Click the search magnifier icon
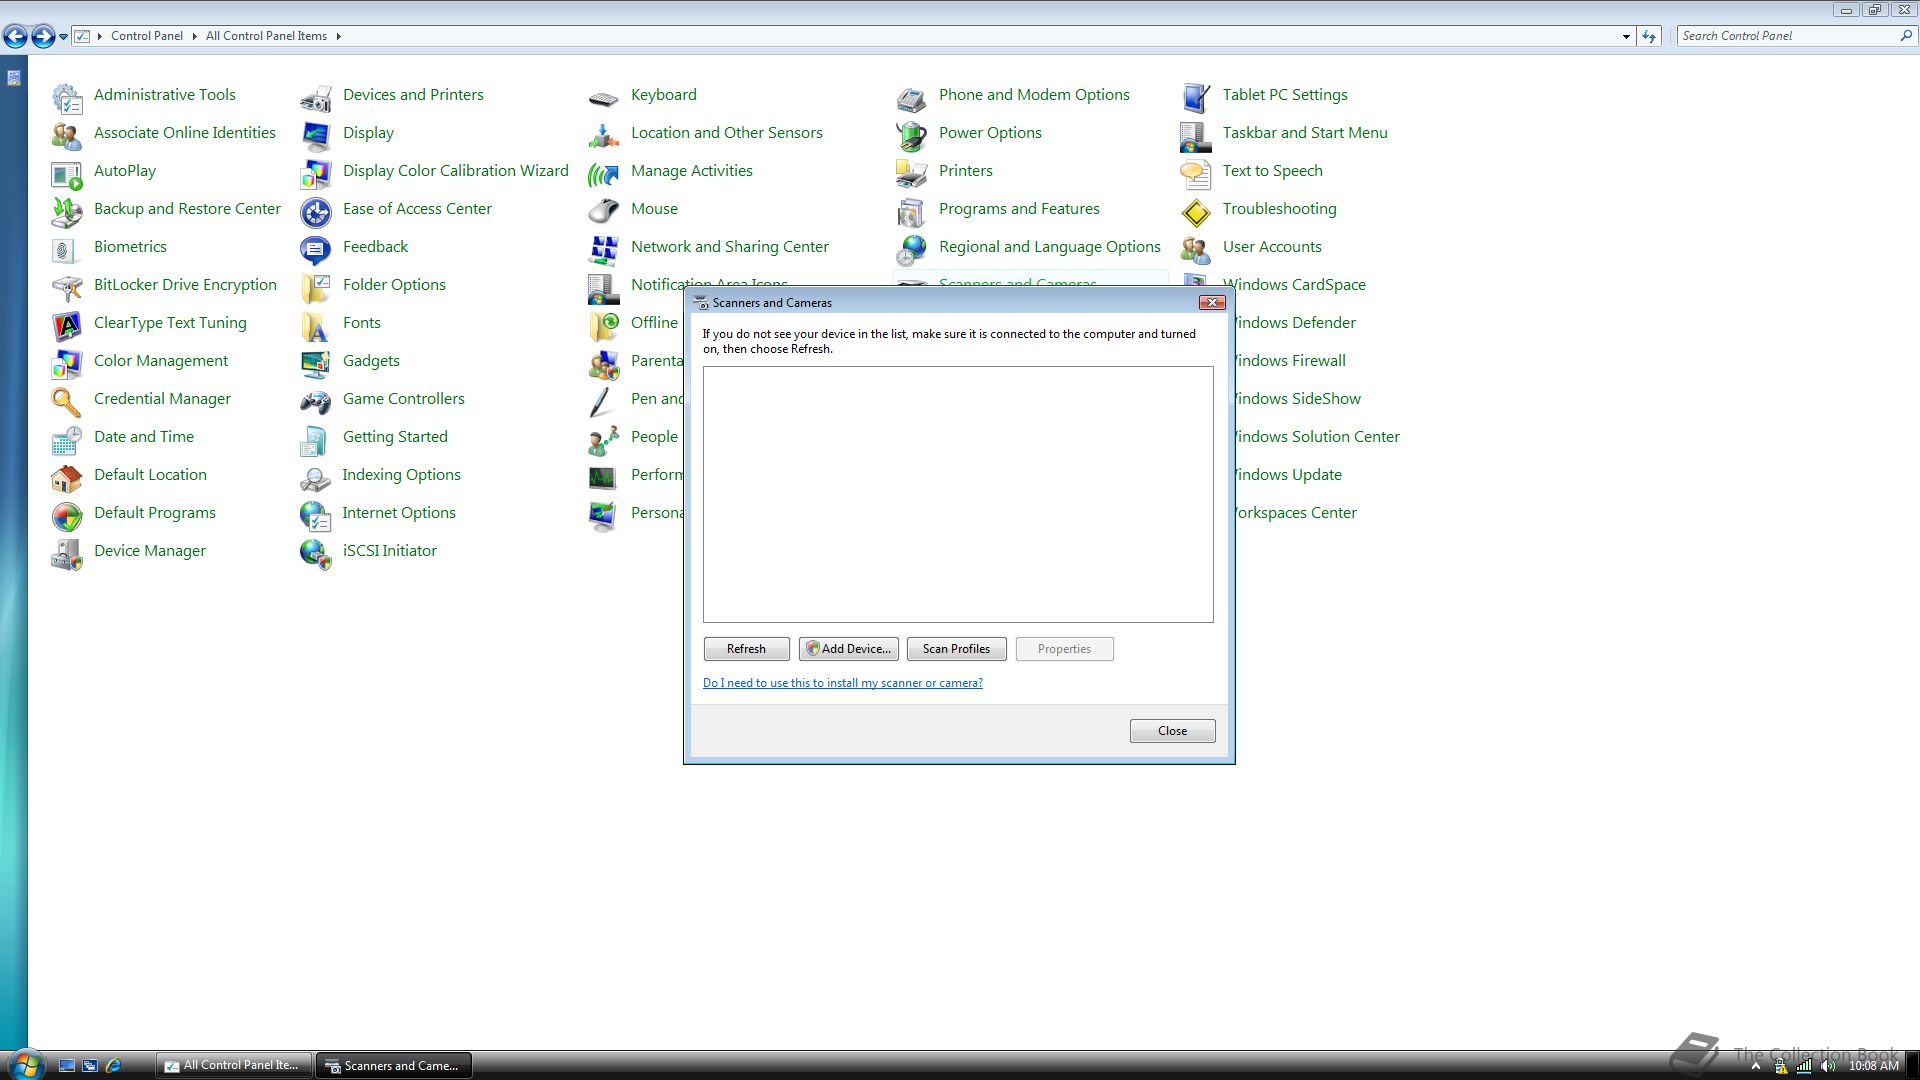The image size is (1920, 1080). (1906, 36)
